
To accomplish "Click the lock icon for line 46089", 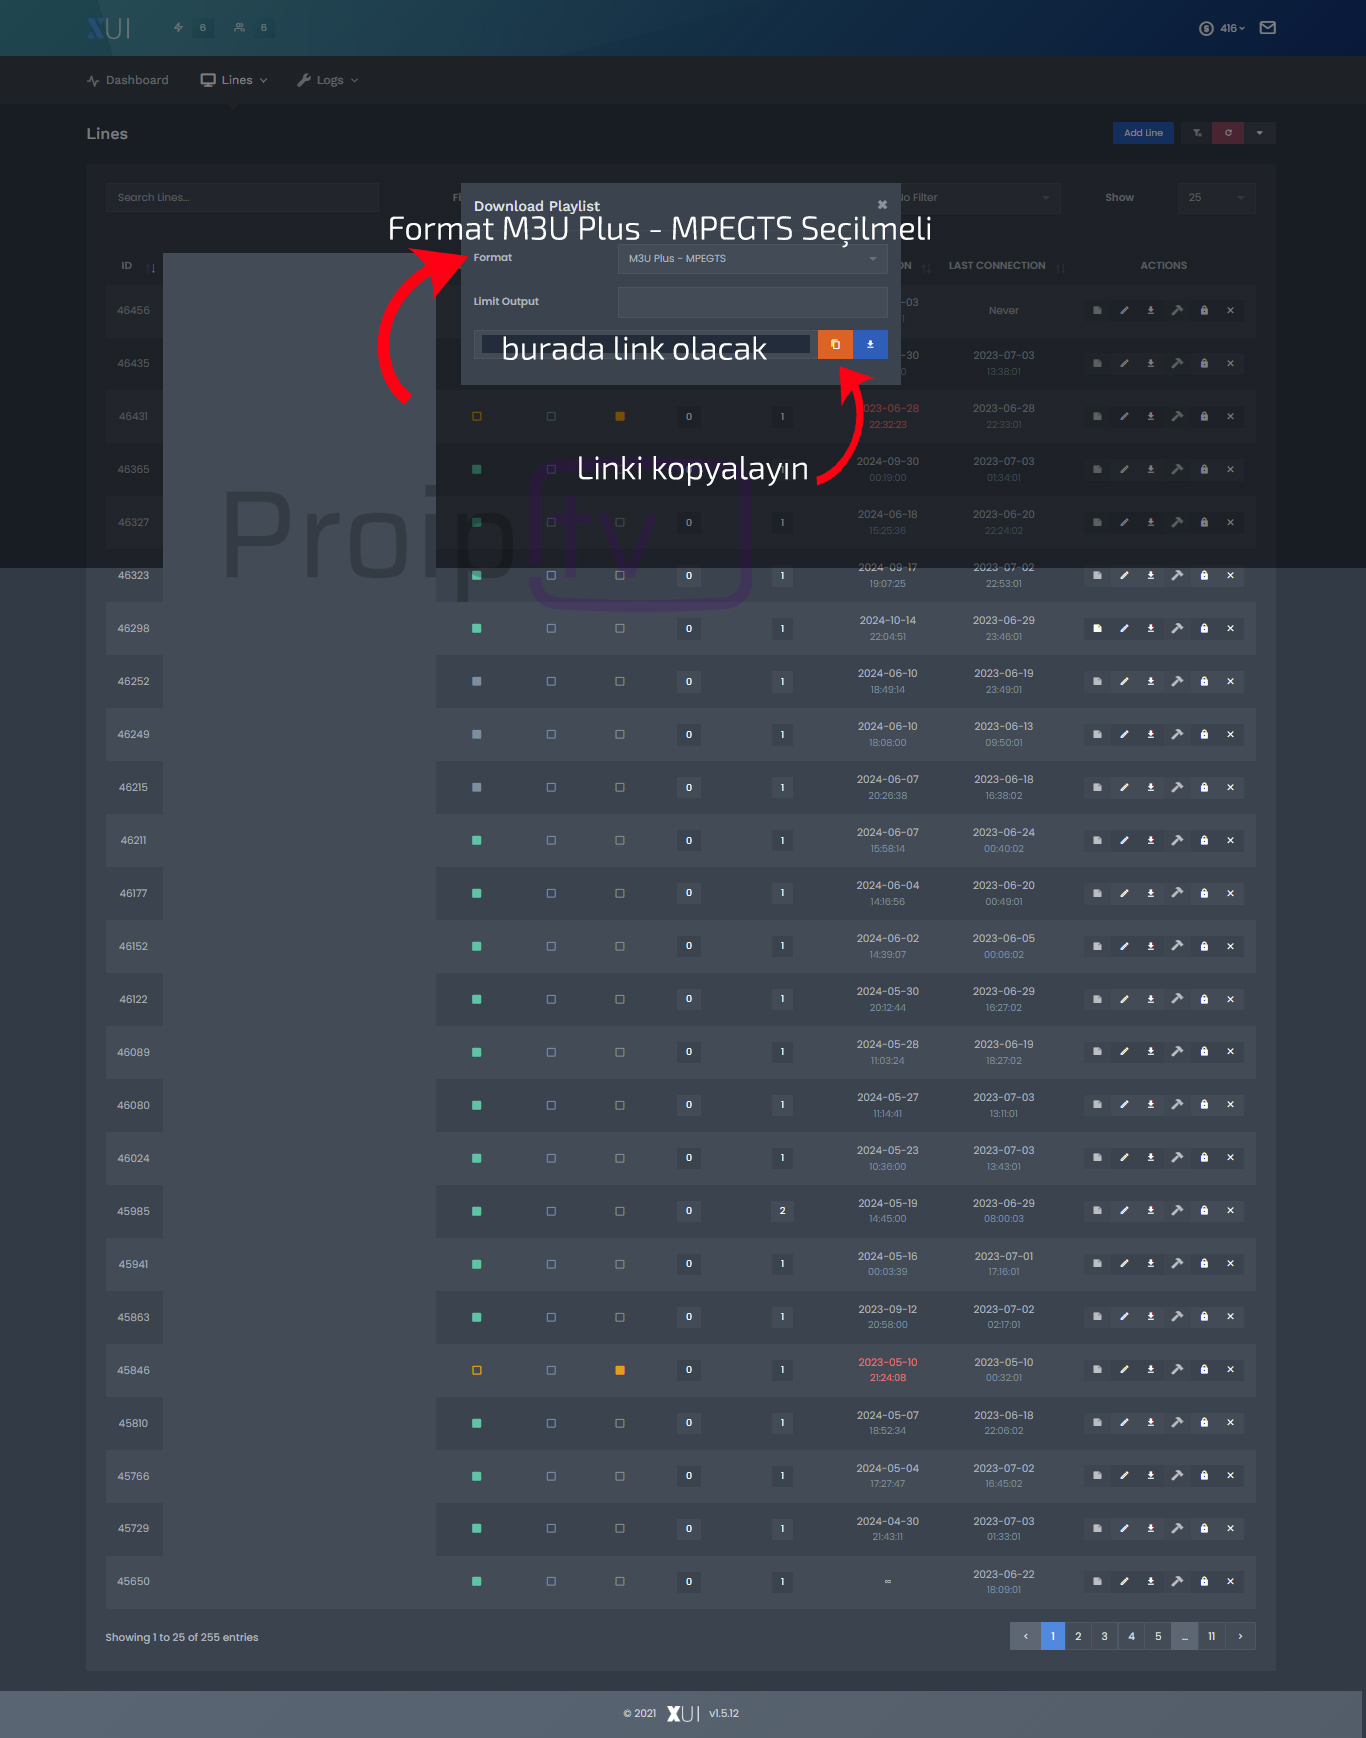I will click(x=1204, y=1052).
